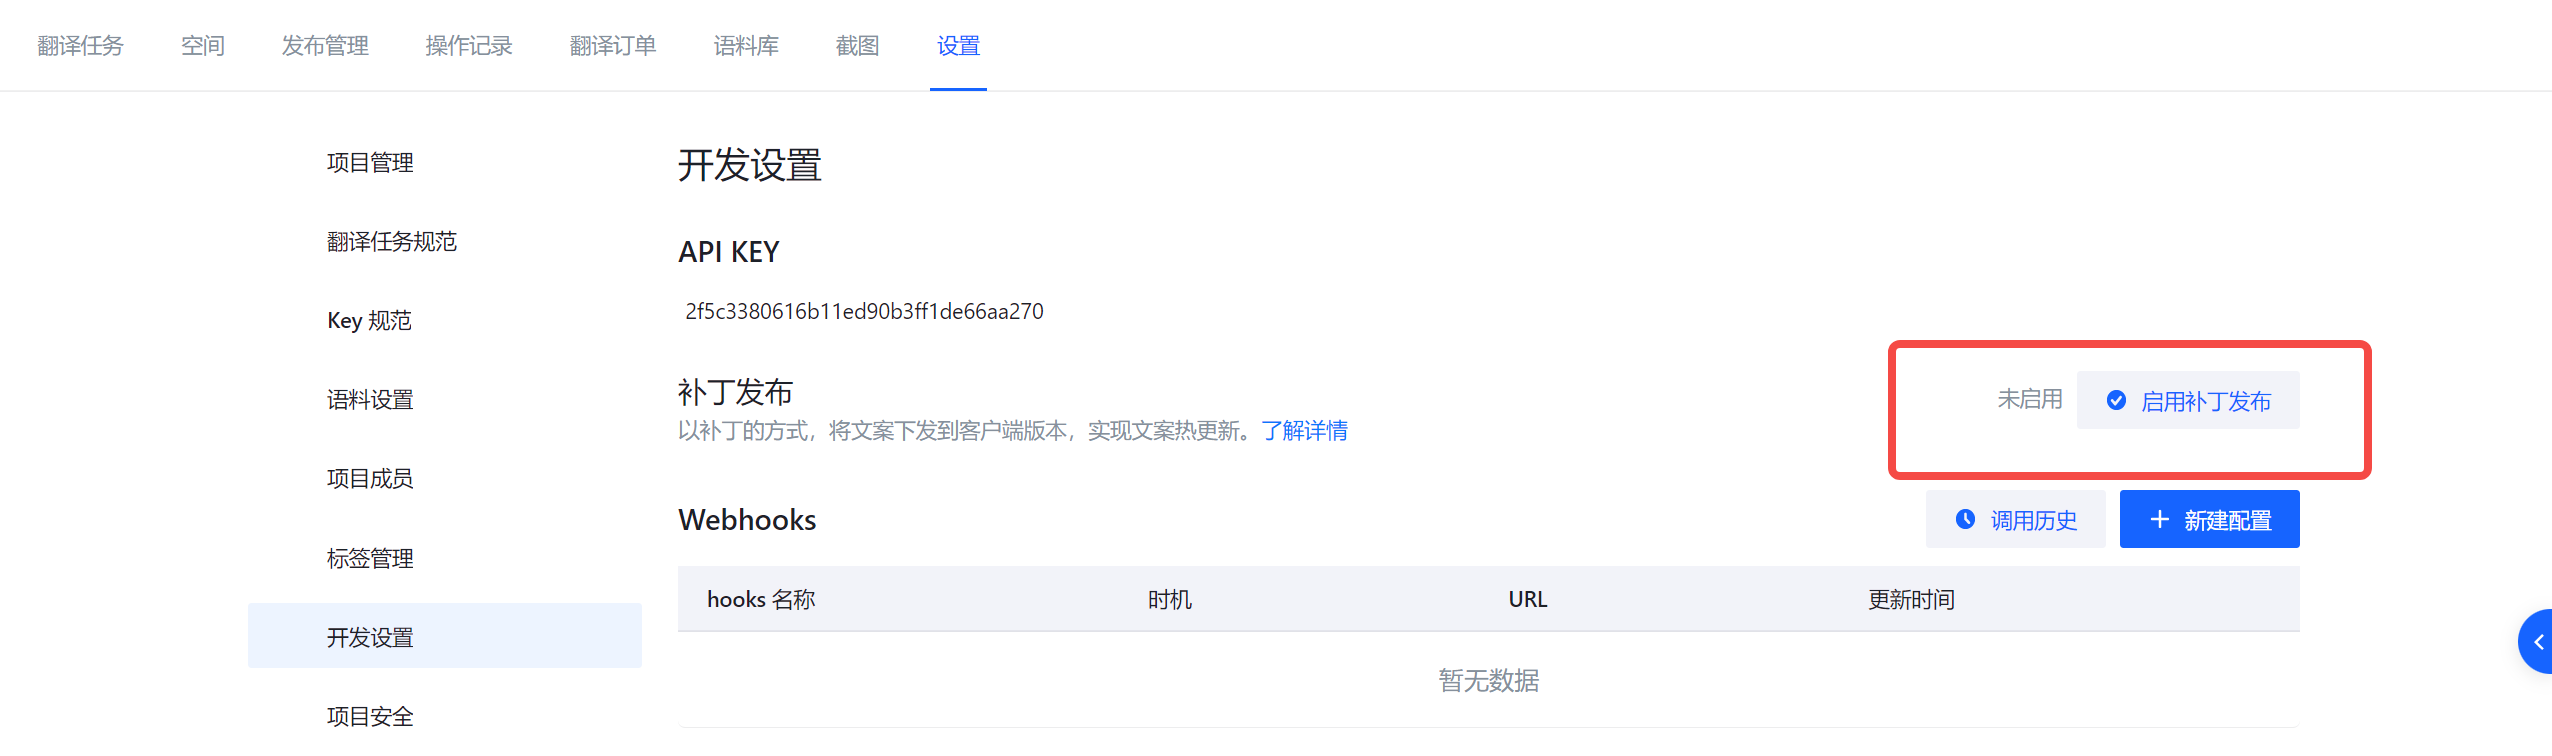Click the 了解详情 link
This screenshot has width=2552, height=756.
(1304, 431)
